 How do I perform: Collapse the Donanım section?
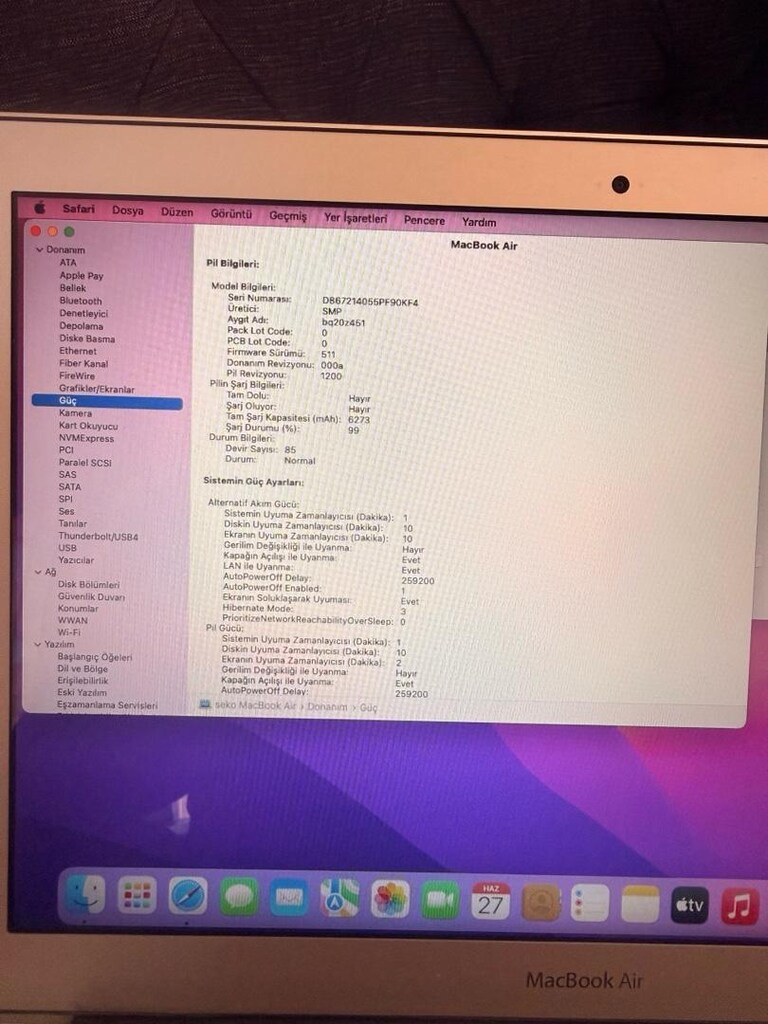(x=39, y=249)
